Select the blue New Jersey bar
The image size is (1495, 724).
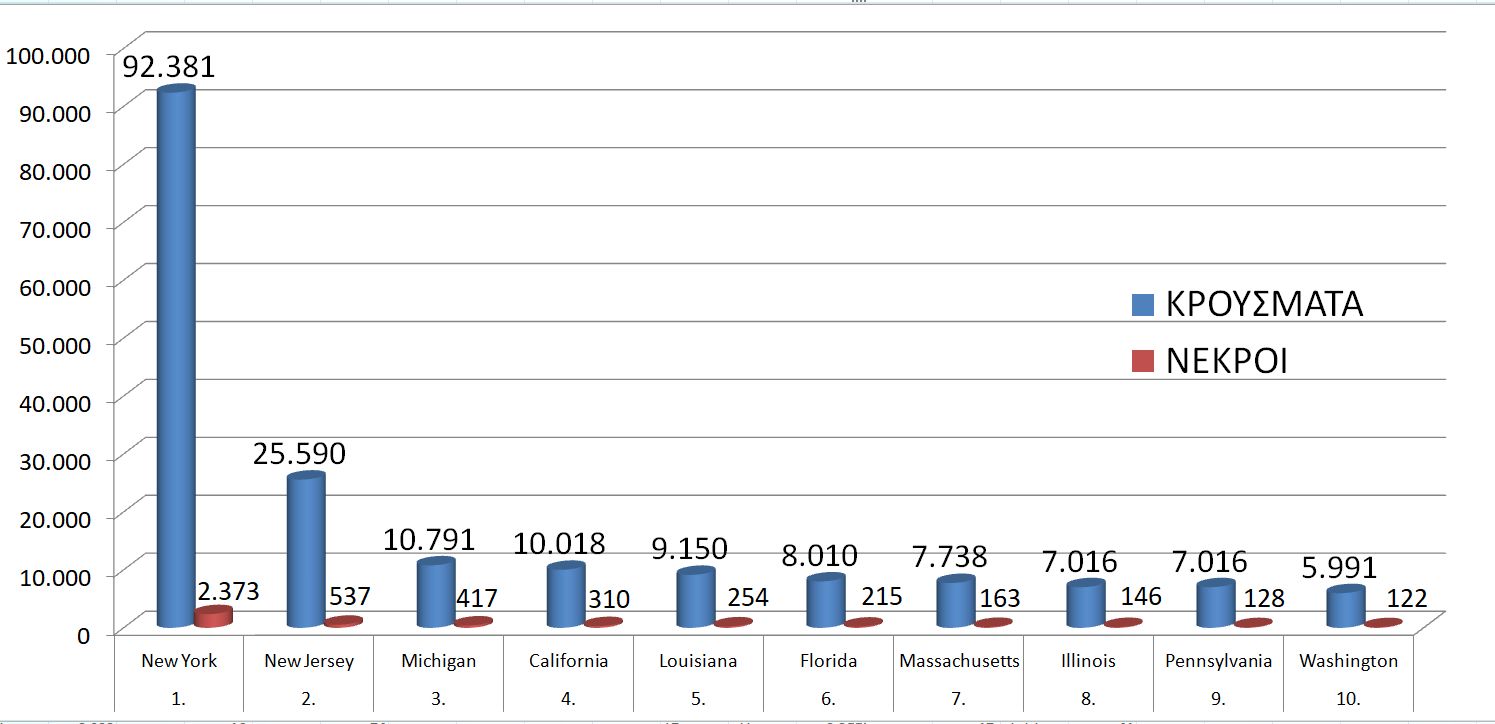click(305, 550)
